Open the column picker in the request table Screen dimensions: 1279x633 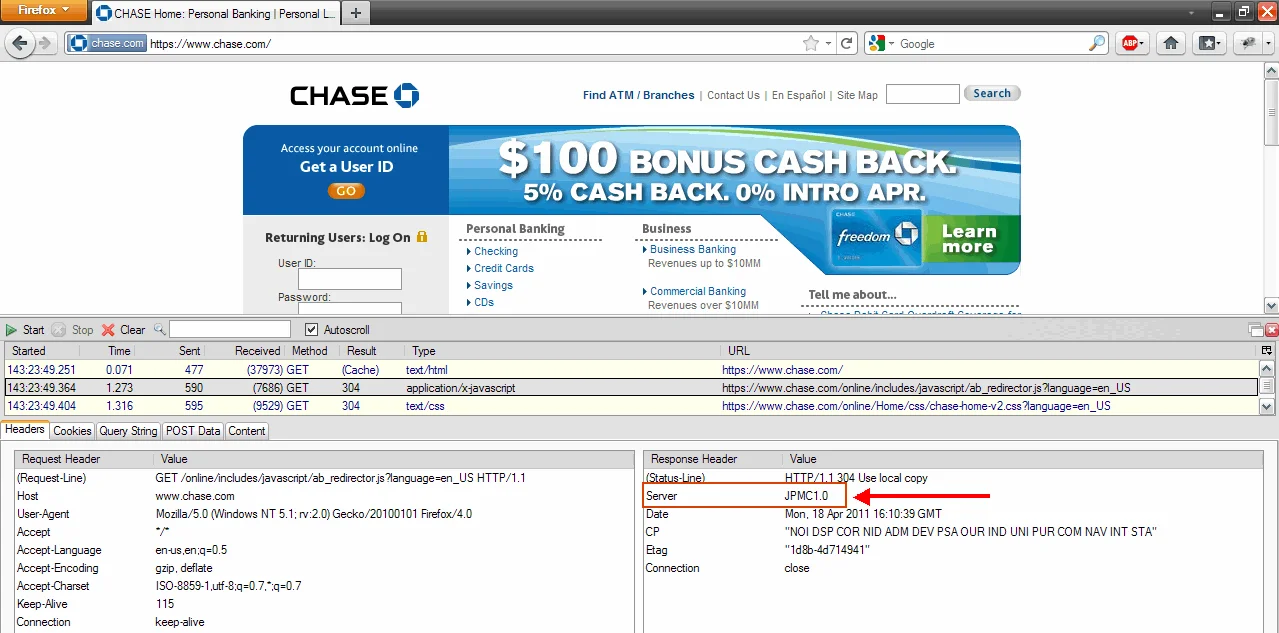coord(1267,350)
